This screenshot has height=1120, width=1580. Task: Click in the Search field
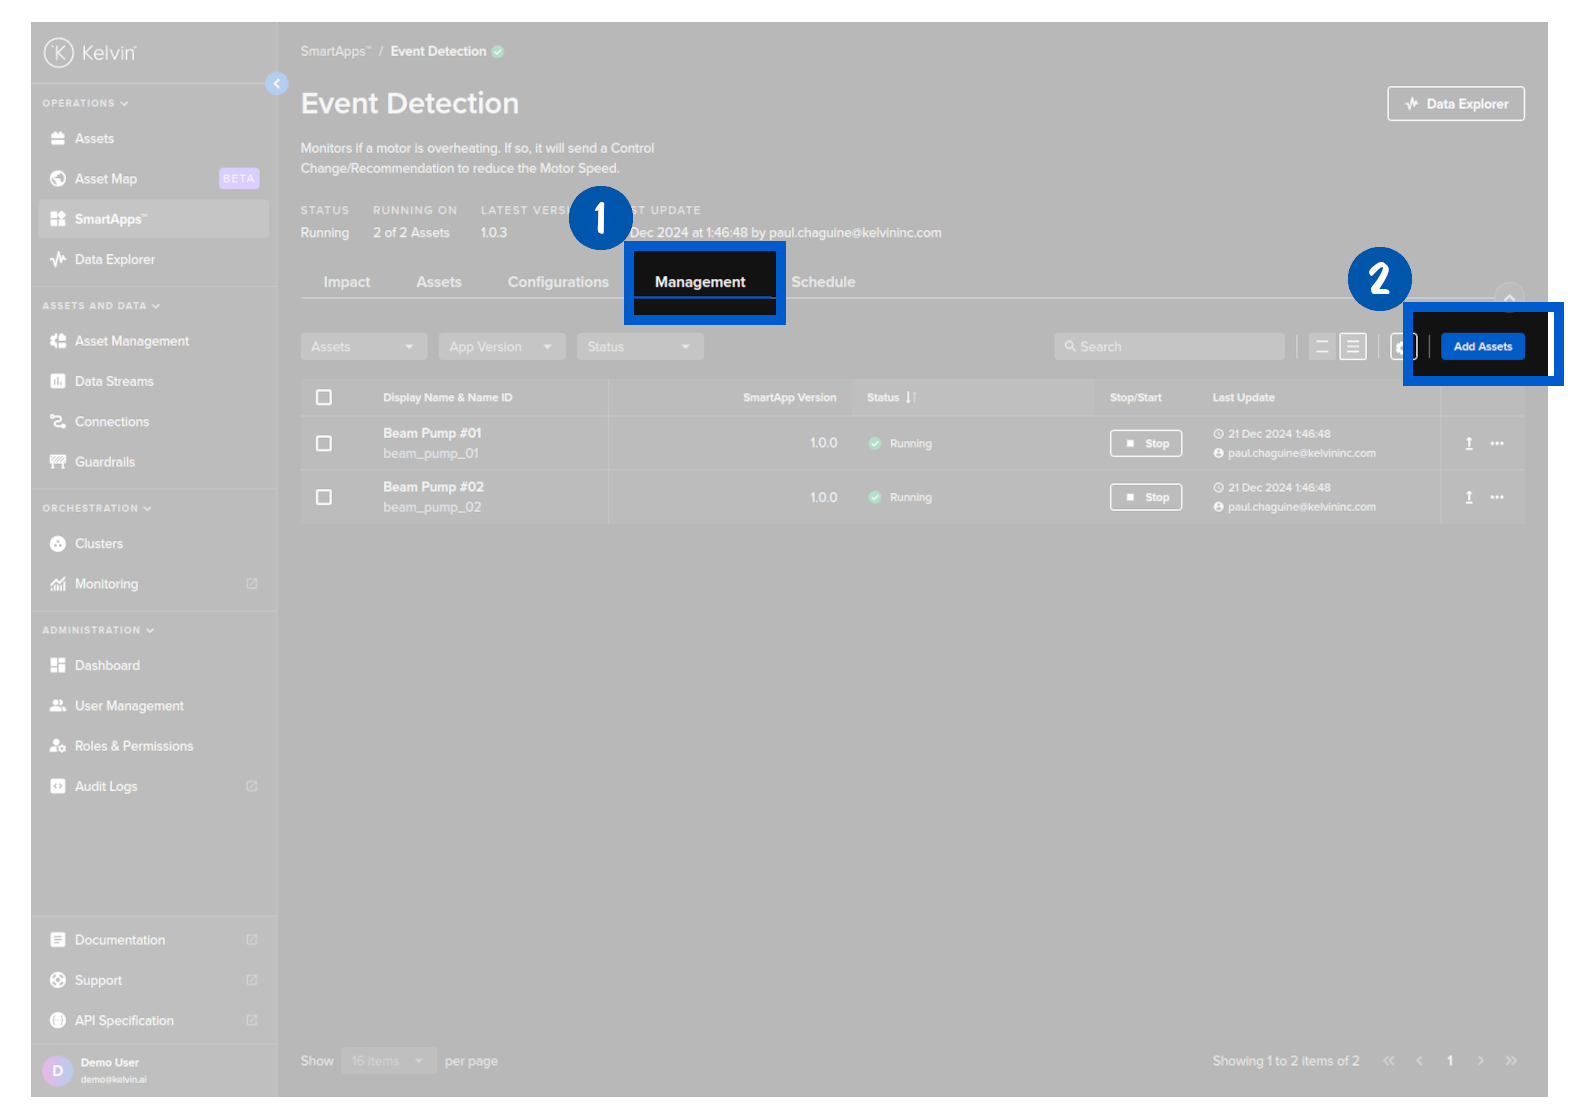pyautogui.click(x=1170, y=347)
